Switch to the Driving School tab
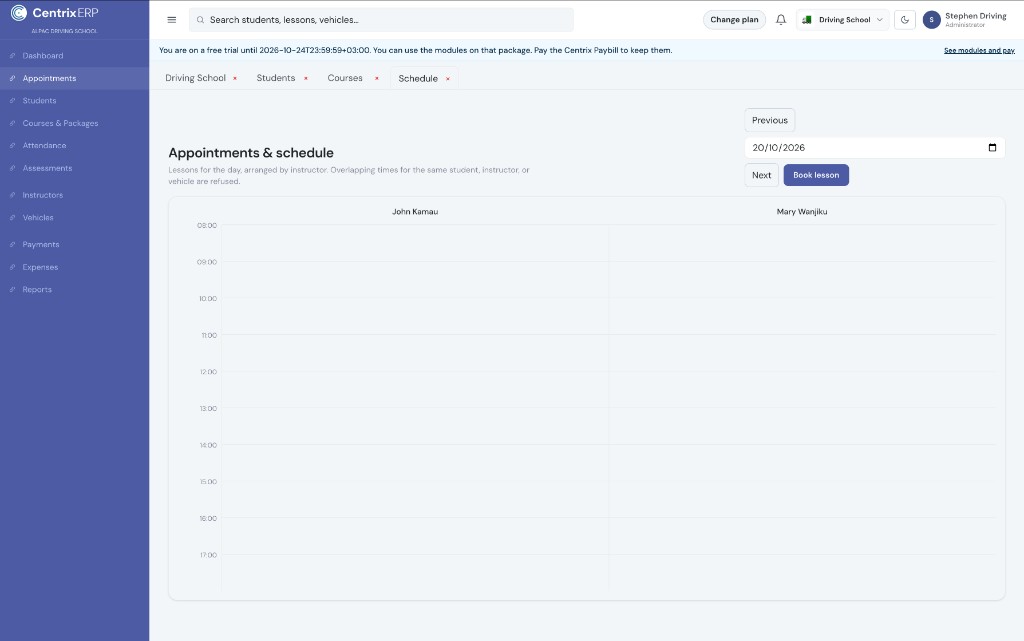The height and width of the screenshot is (641, 1024). (x=195, y=78)
